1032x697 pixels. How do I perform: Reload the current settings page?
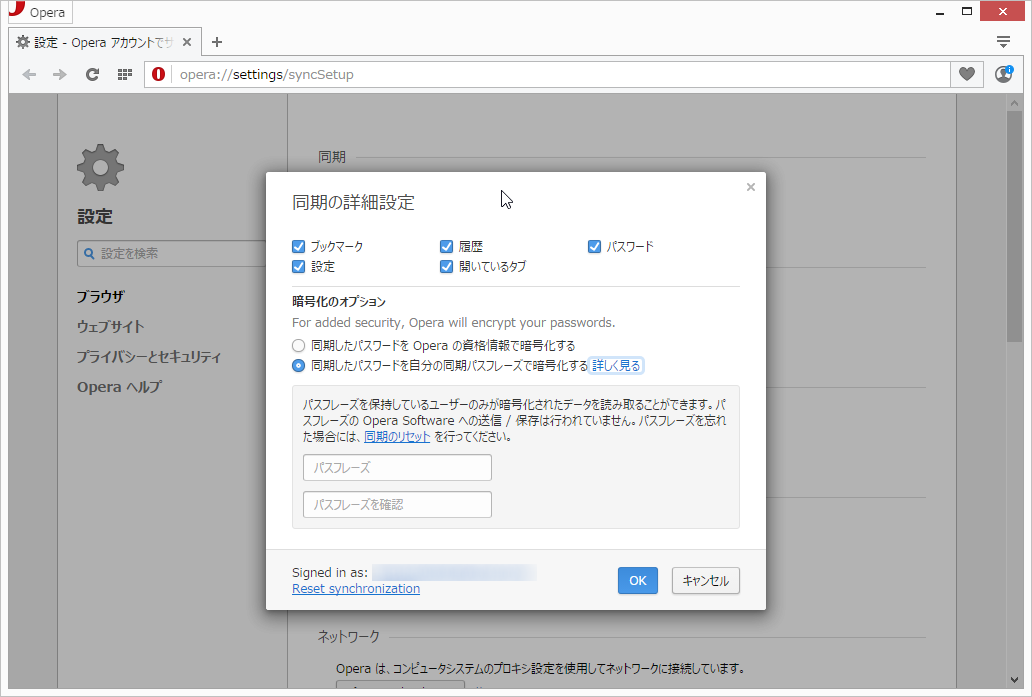coord(92,74)
